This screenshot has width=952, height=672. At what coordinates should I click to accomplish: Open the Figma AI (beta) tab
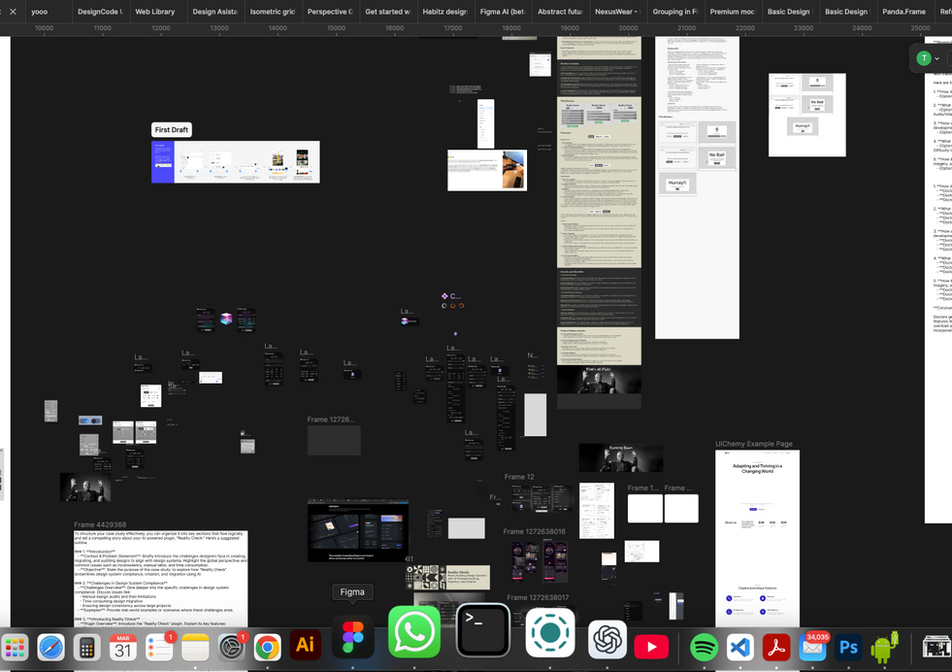coord(502,12)
